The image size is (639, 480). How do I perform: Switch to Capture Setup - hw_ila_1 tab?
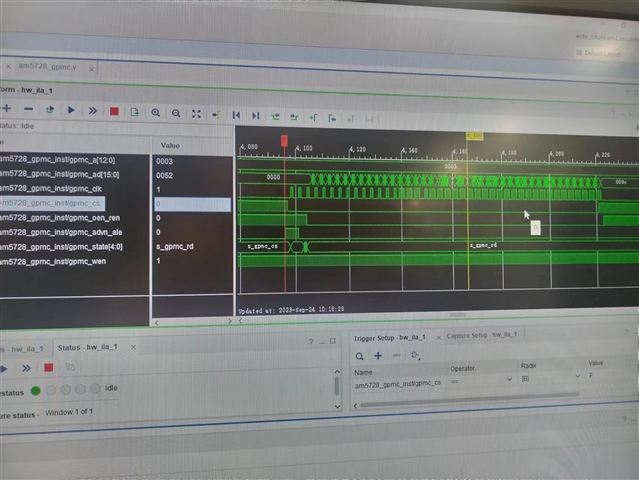pyautogui.click(x=482, y=335)
